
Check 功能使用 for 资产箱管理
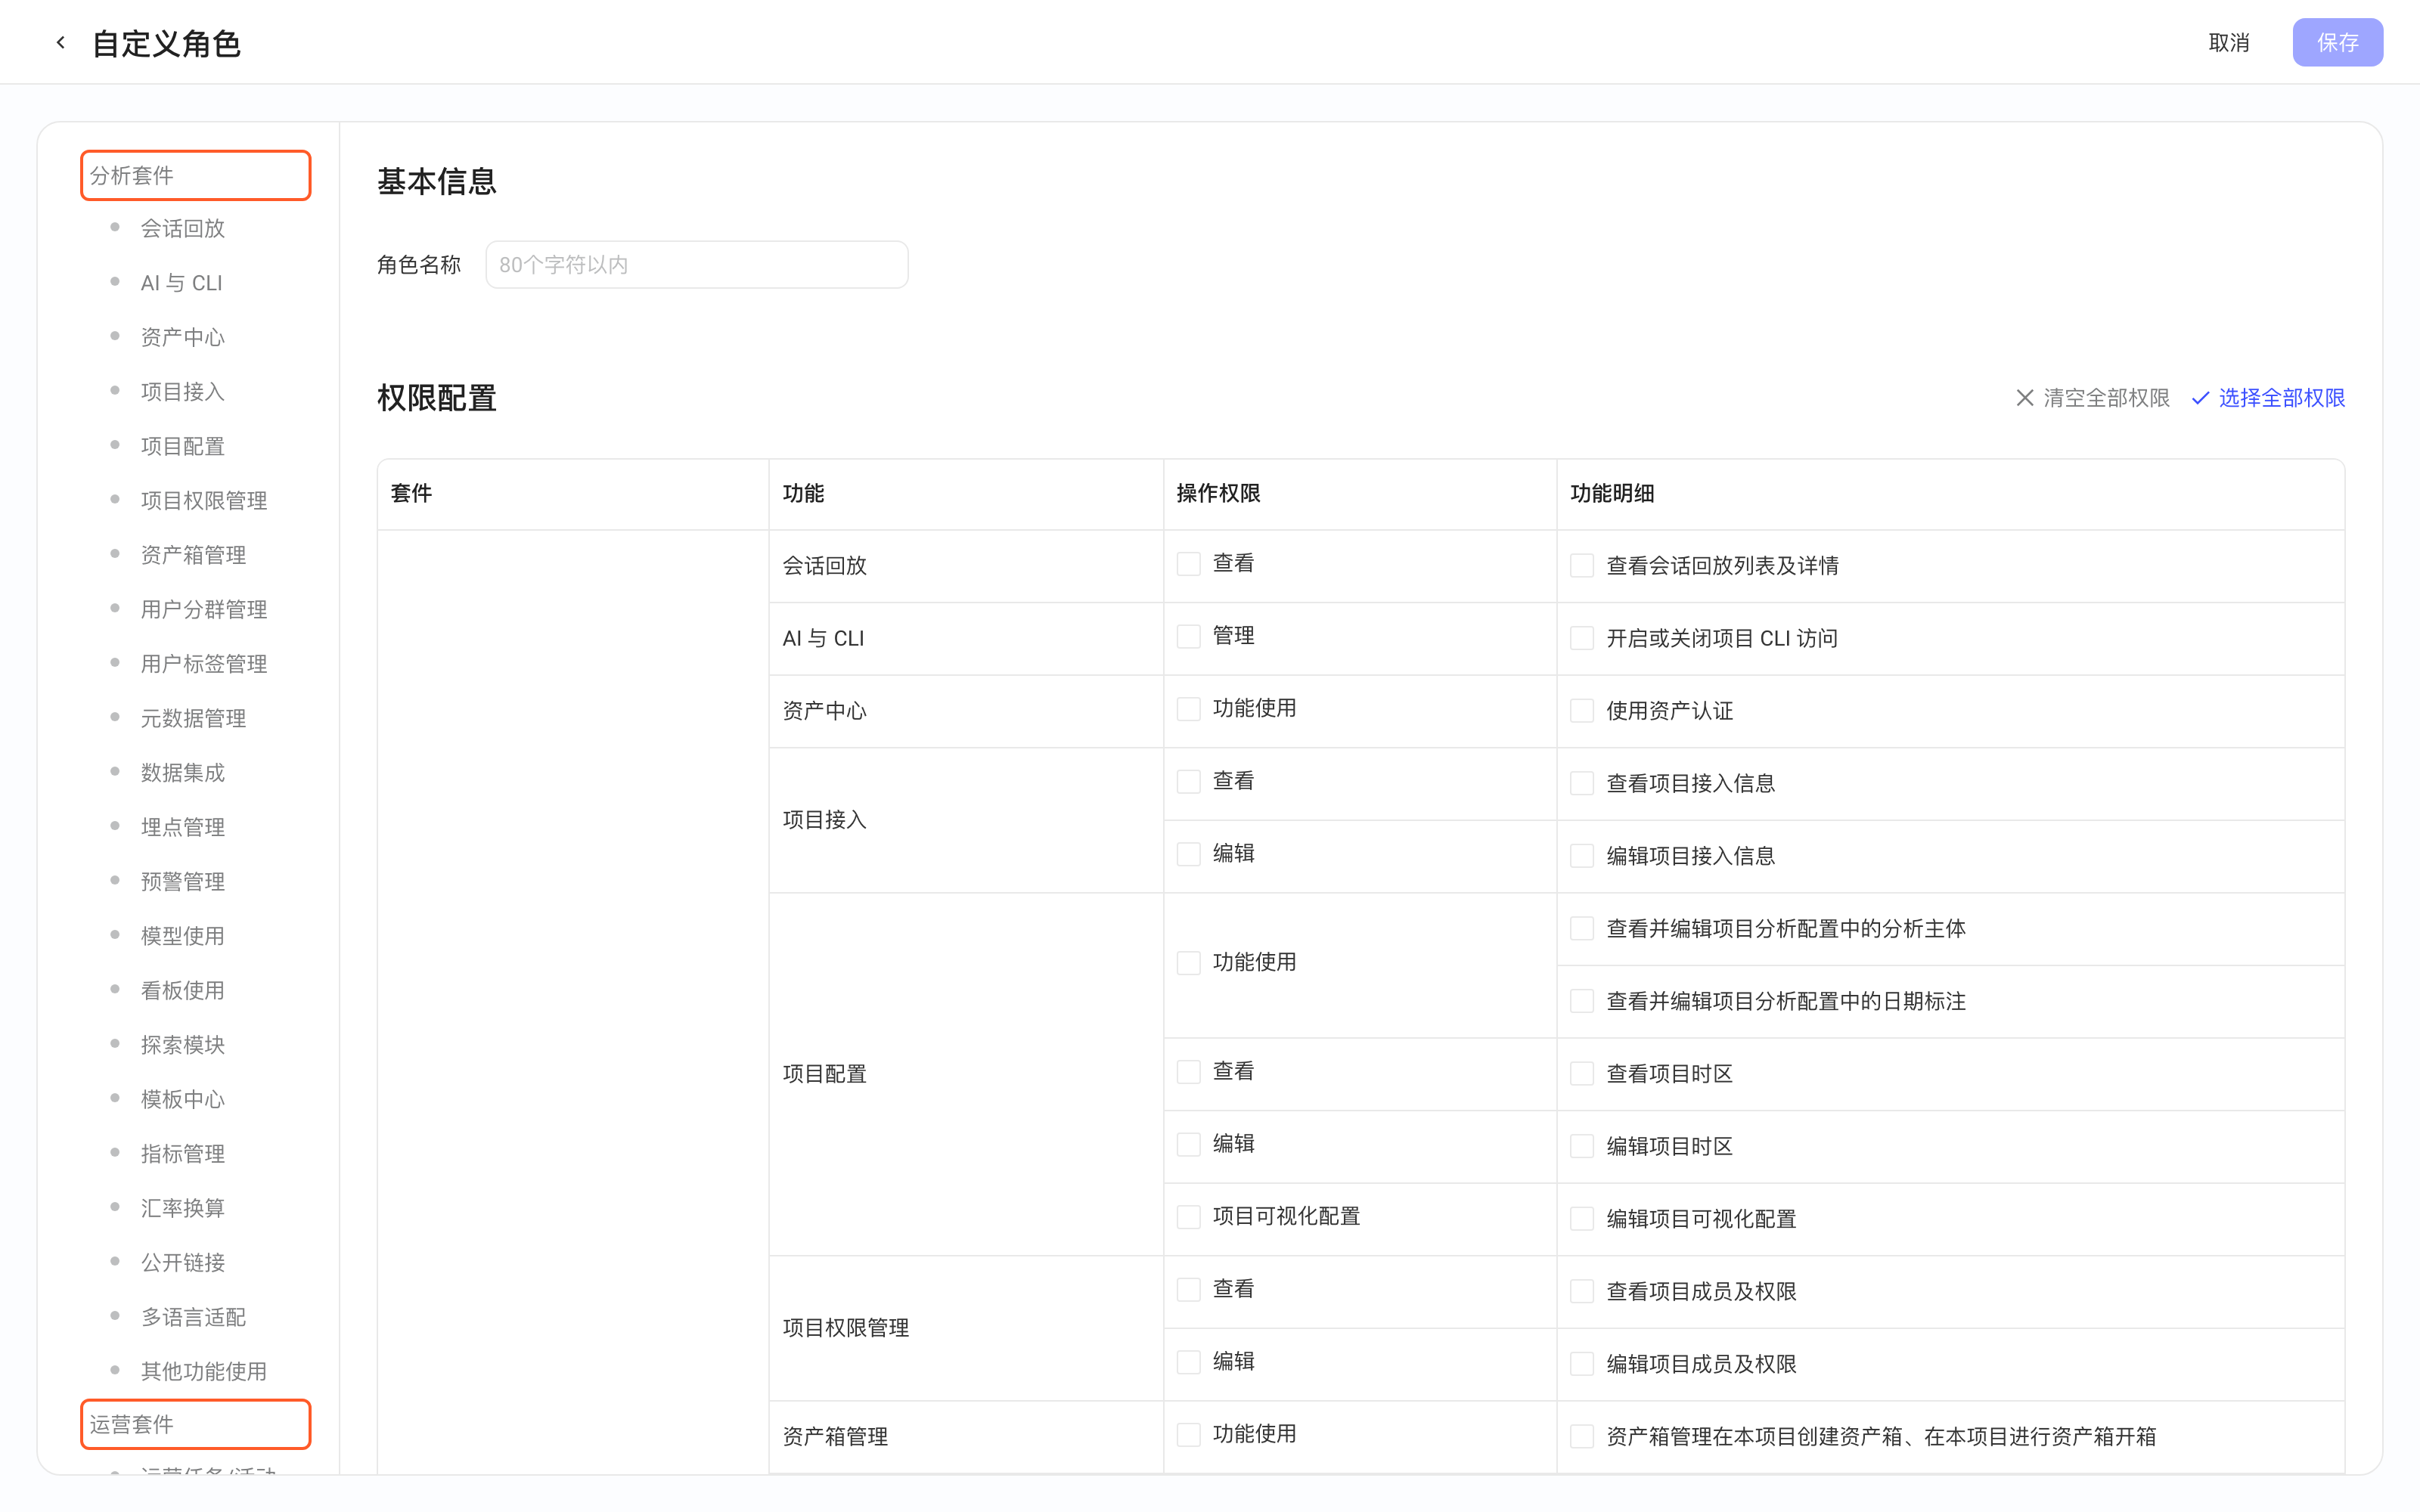(x=1188, y=1435)
